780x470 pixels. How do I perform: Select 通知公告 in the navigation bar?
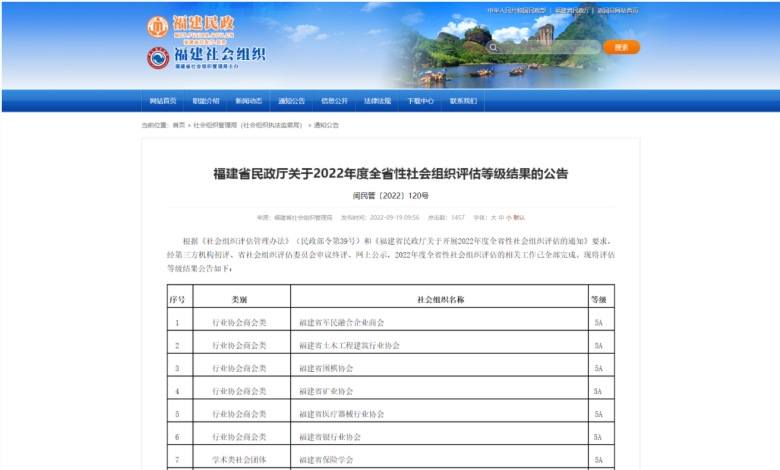click(292, 101)
